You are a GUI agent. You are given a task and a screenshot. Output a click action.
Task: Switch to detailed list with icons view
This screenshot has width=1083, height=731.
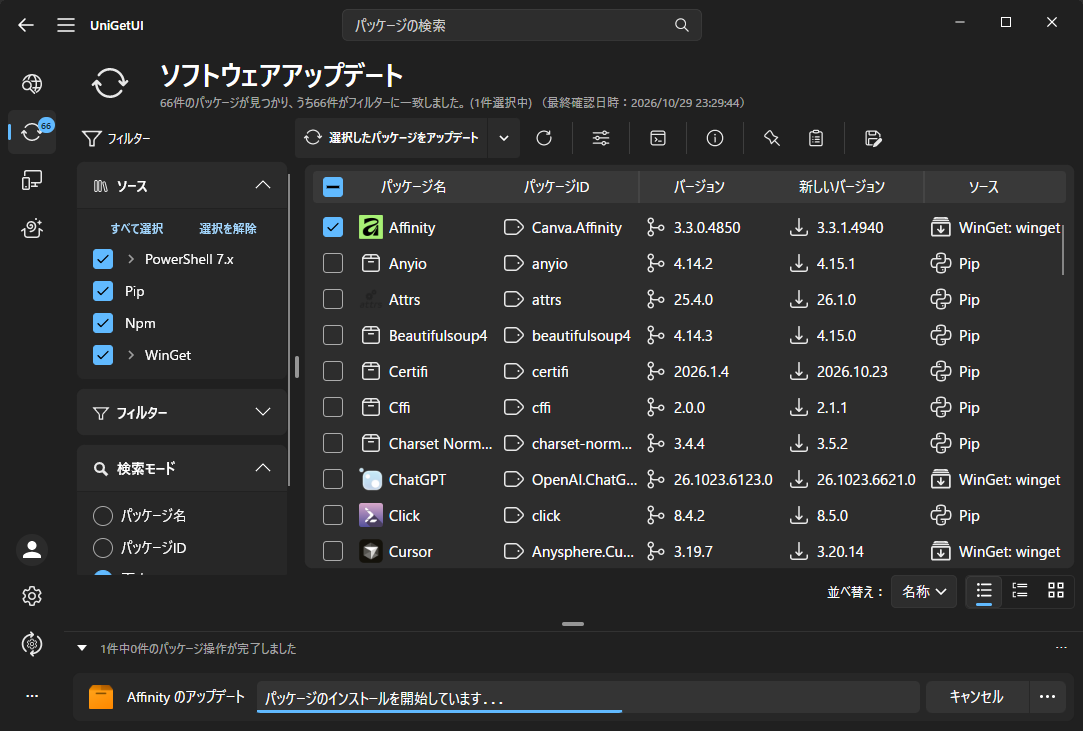pyautogui.click(x=1019, y=591)
